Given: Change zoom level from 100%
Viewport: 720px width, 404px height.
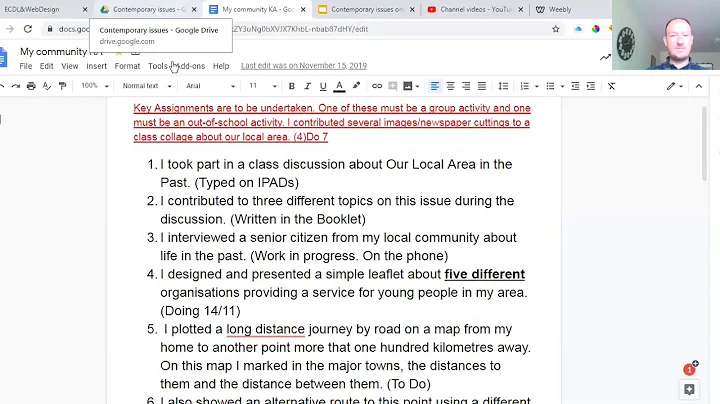Looking at the screenshot, I should 95,86.
